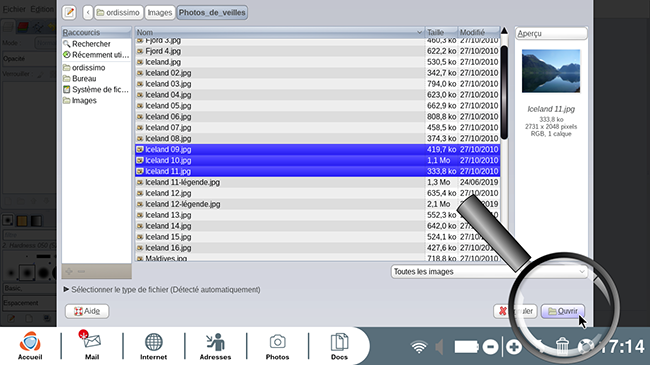Open Mail from the taskbar
Screen dimensions: 650x365
pyautogui.click(x=92, y=346)
